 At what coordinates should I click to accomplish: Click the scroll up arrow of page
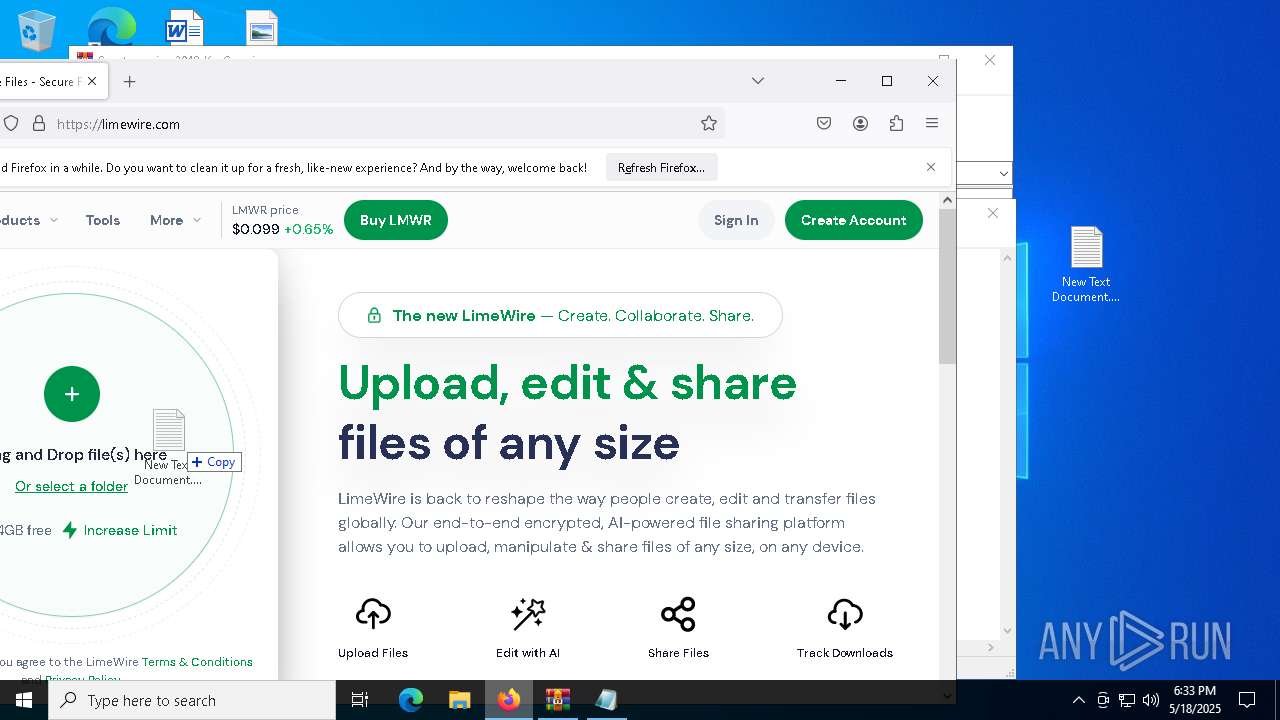[947, 200]
